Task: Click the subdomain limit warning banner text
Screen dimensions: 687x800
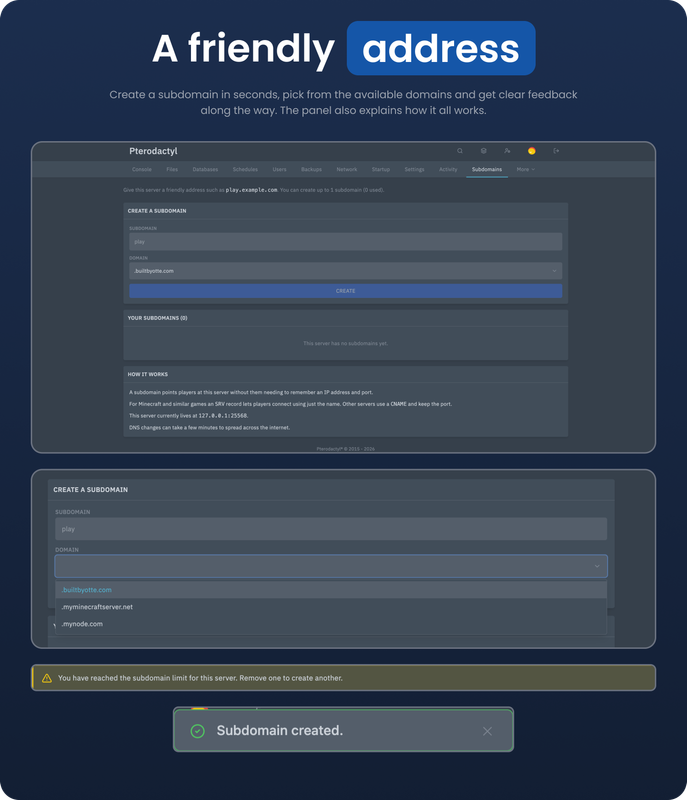Action: pyautogui.click(x=200, y=678)
